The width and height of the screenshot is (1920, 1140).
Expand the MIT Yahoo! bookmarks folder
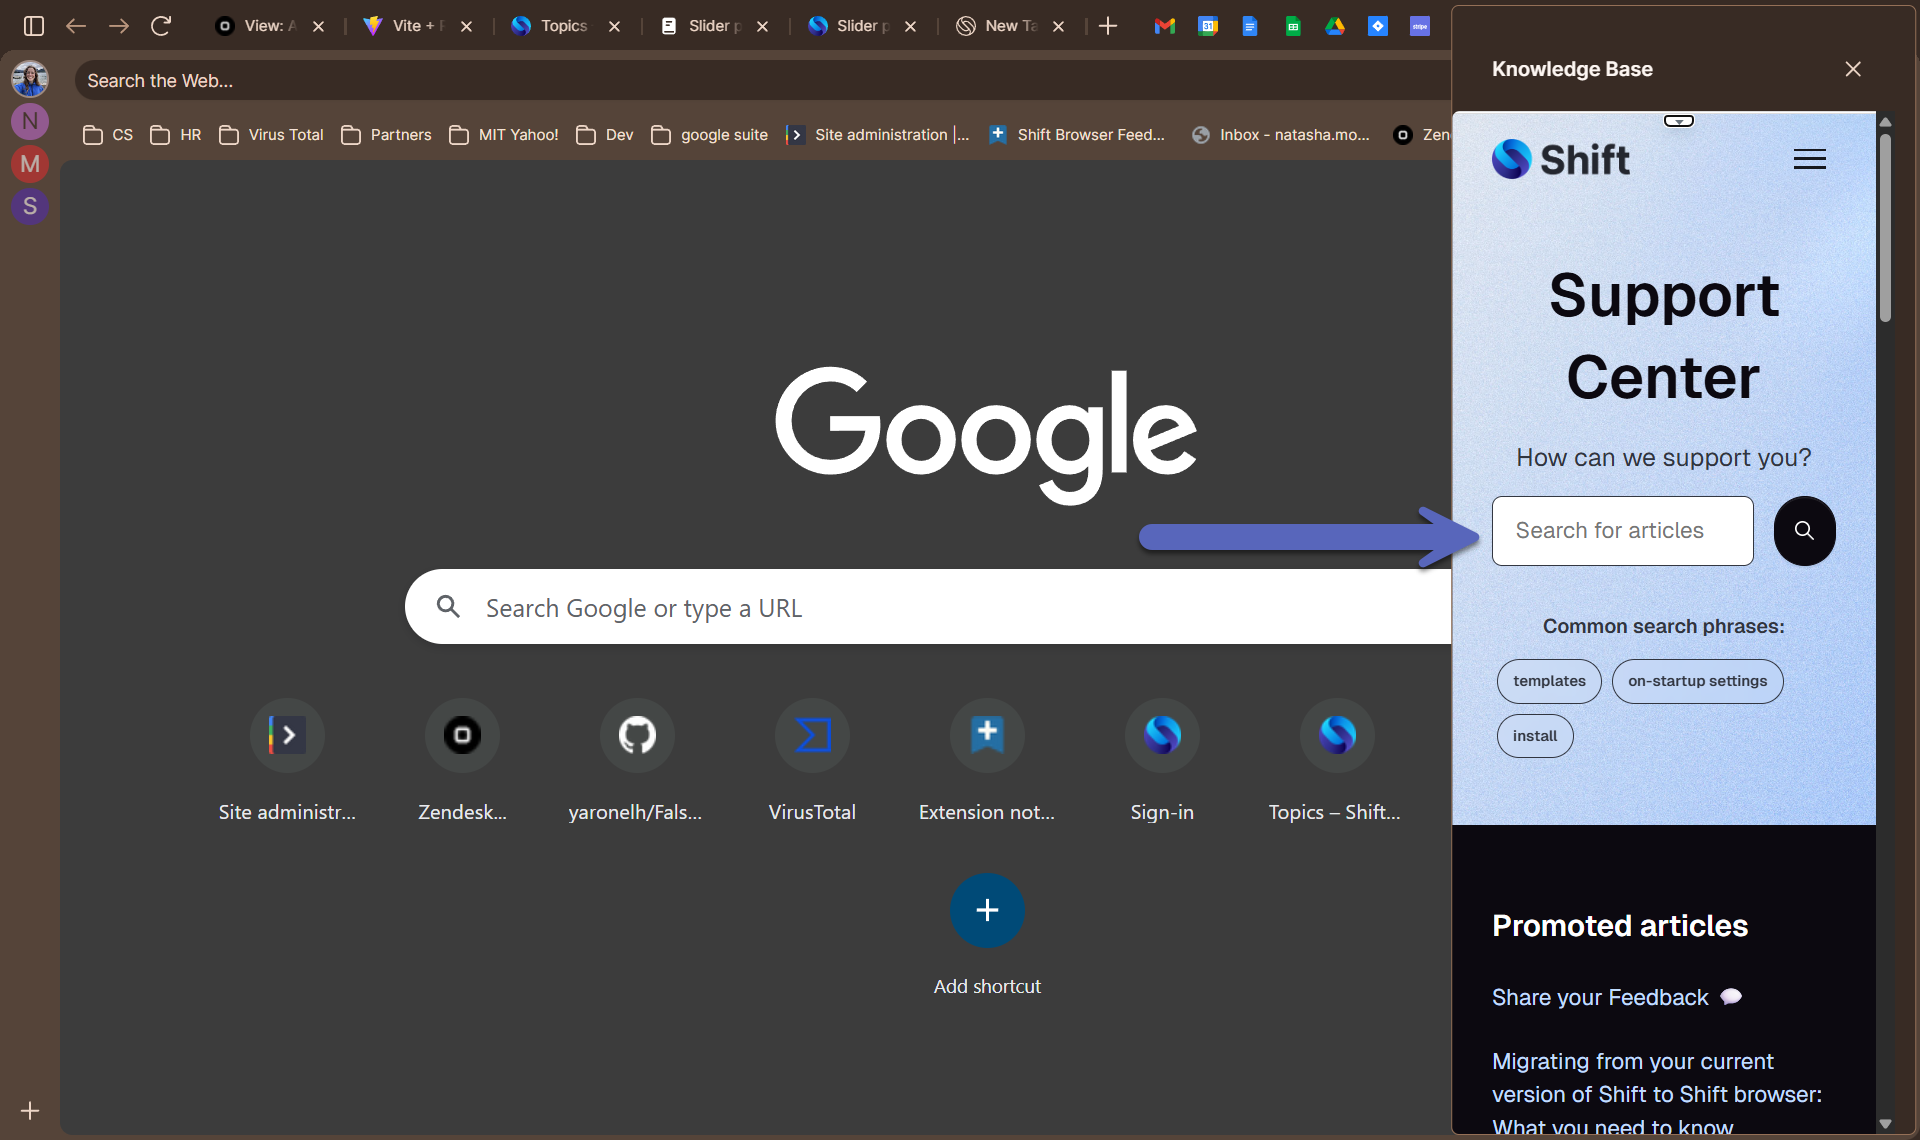[504, 135]
